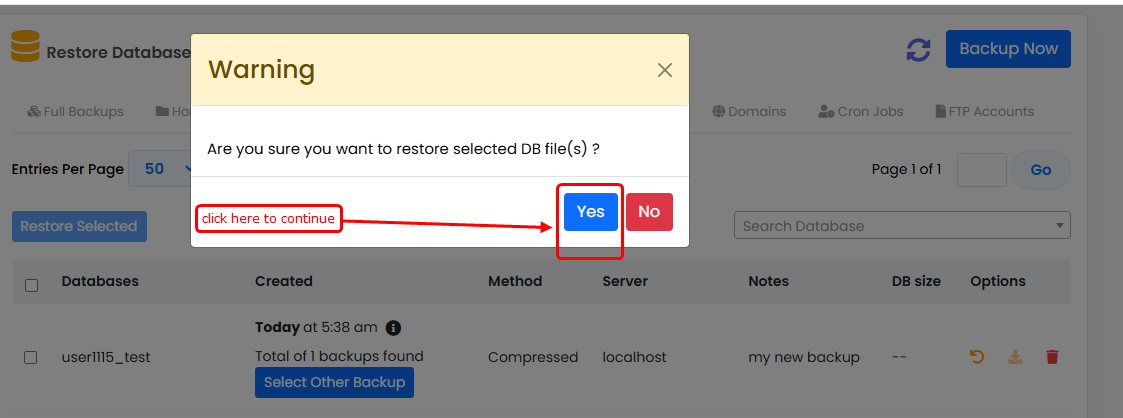The image size is (1123, 418).
Task: Cancel restore by clicking No
Action: point(649,212)
